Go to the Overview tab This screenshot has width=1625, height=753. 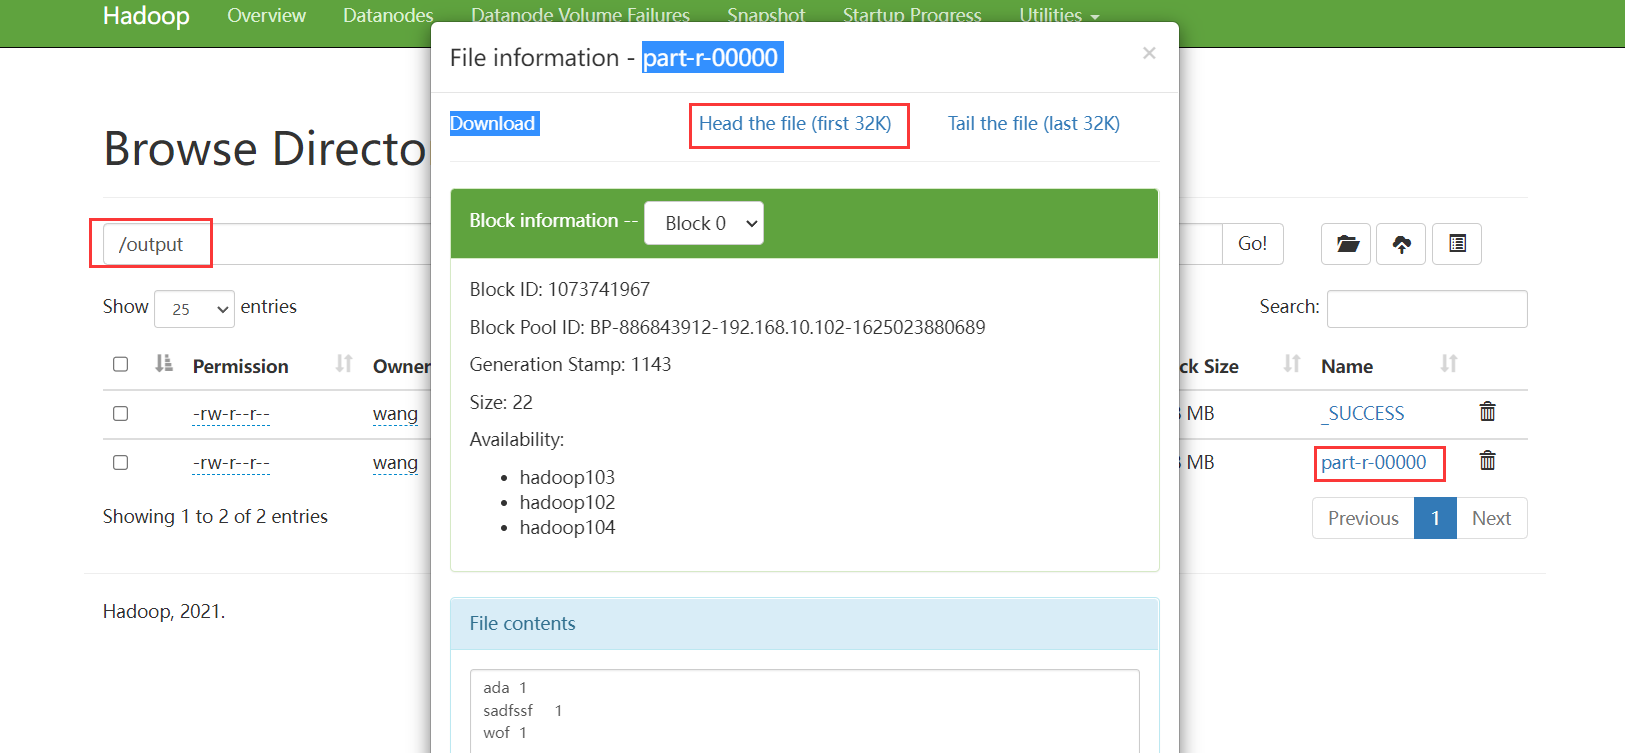click(266, 15)
